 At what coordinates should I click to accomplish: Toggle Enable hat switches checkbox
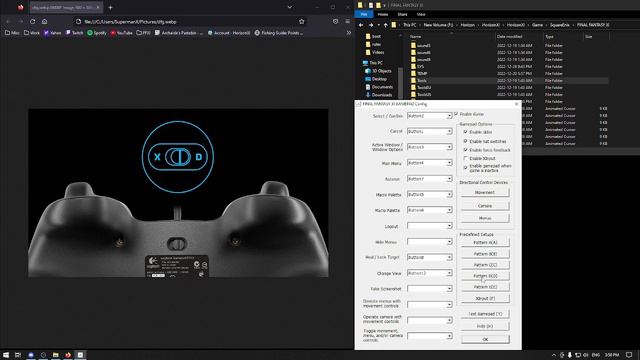click(465, 141)
